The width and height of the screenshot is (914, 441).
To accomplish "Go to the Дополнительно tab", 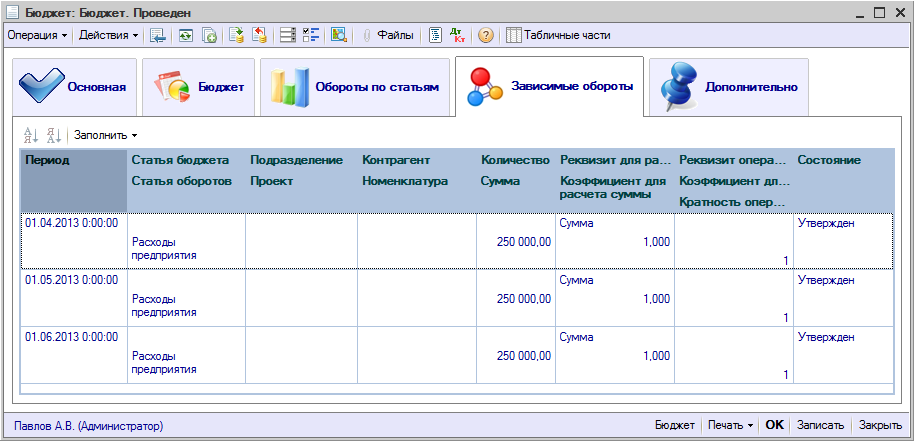I will point(730,88).
